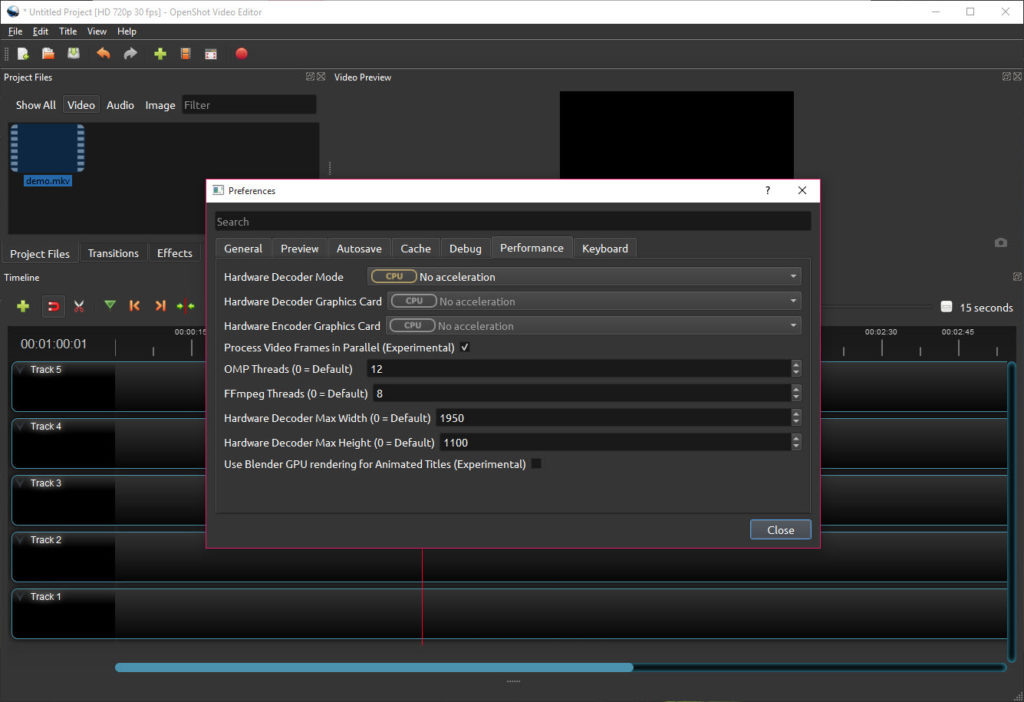1024x702 pixels.
Task: Close the Video Preview panel icon
Action: point(1017,77)
